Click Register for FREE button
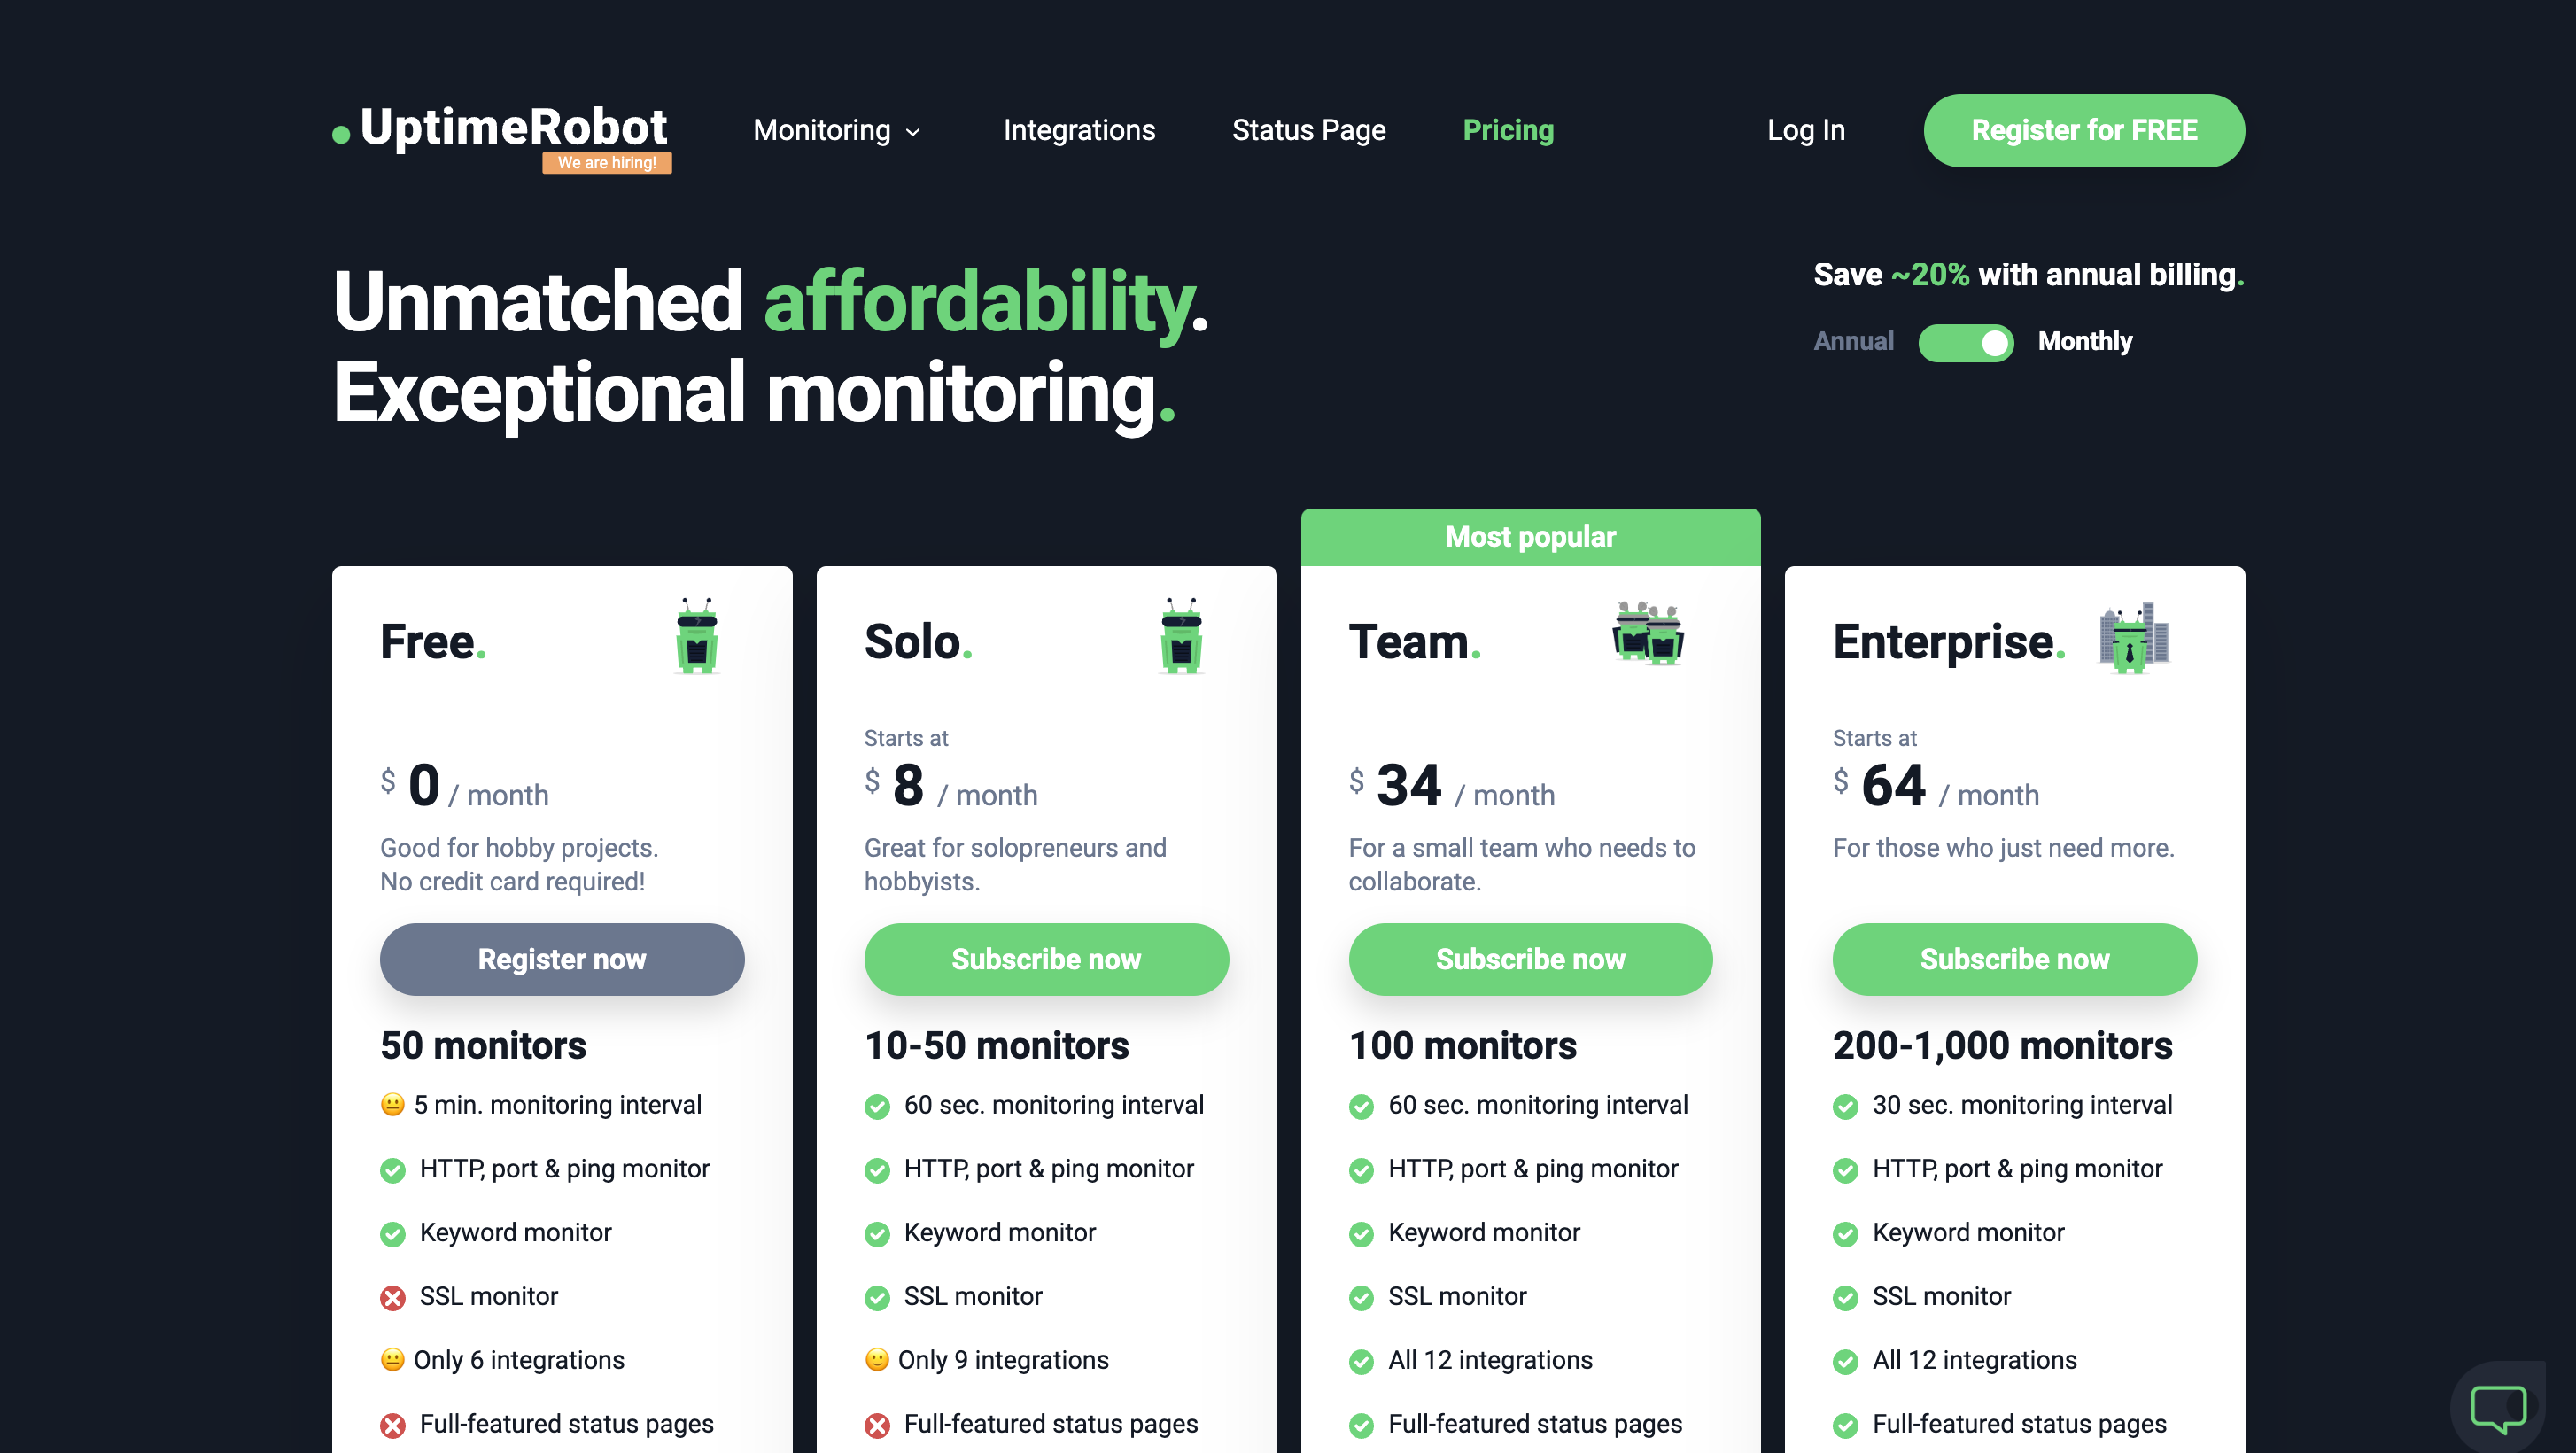The image size is (2576, 1453). 2083,129
